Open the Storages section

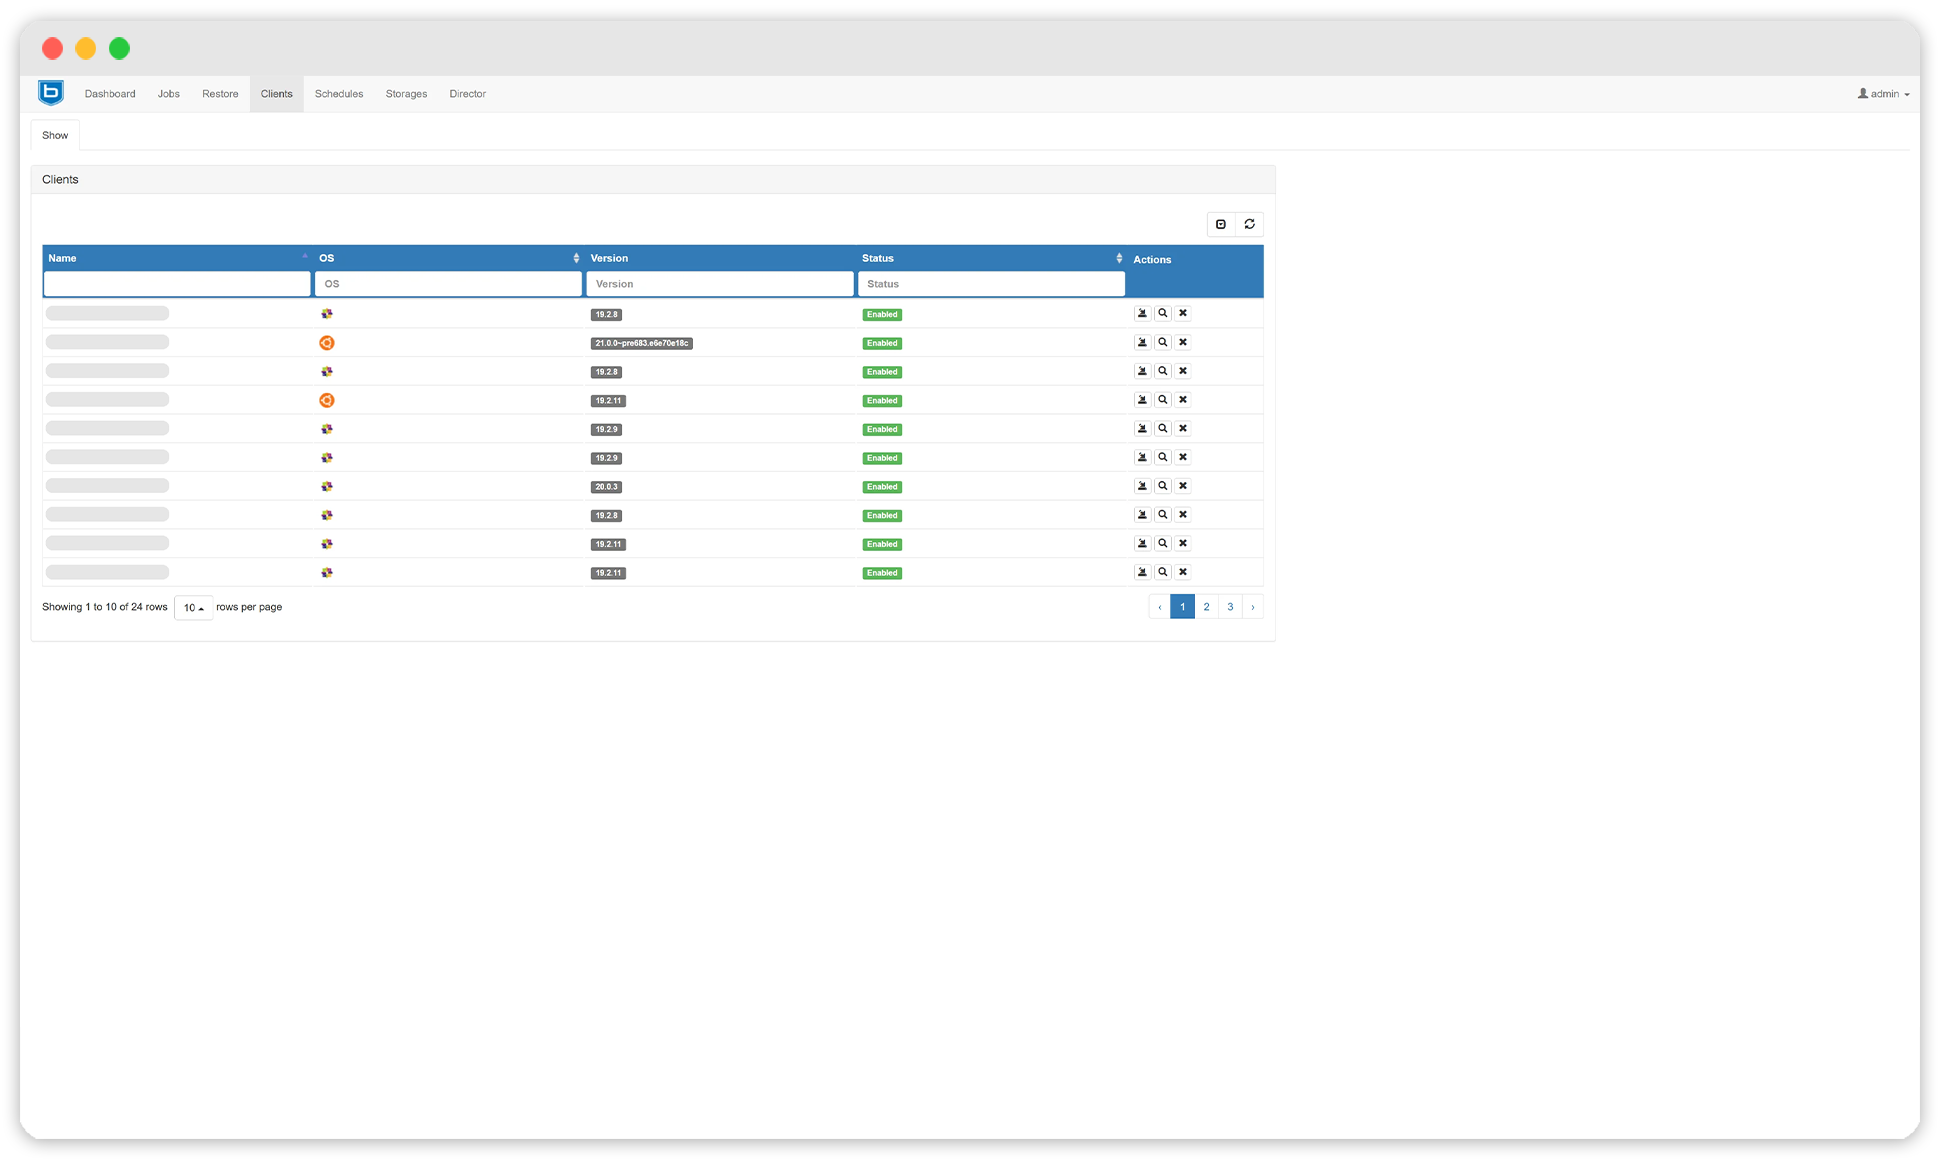[405, 93]
